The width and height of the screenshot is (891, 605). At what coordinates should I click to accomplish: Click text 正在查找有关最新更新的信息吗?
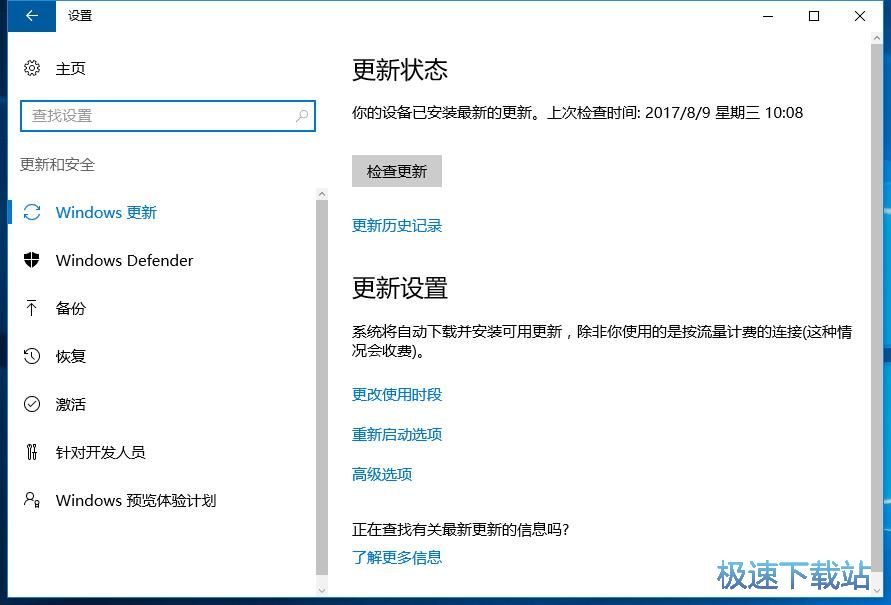pyautogui.click(x=460, y=529)
